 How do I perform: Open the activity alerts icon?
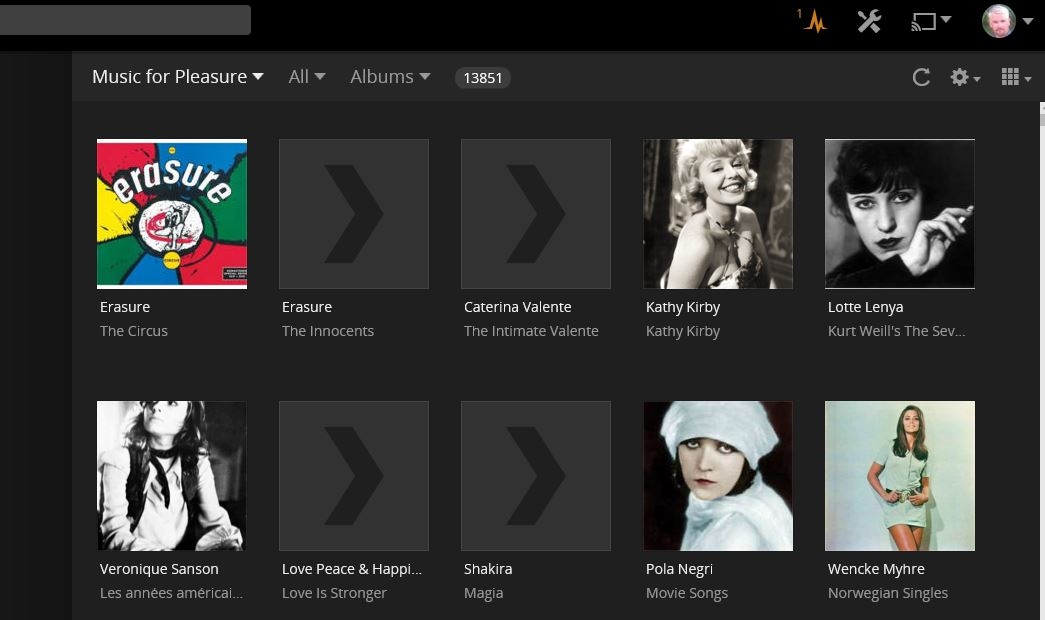812,21
